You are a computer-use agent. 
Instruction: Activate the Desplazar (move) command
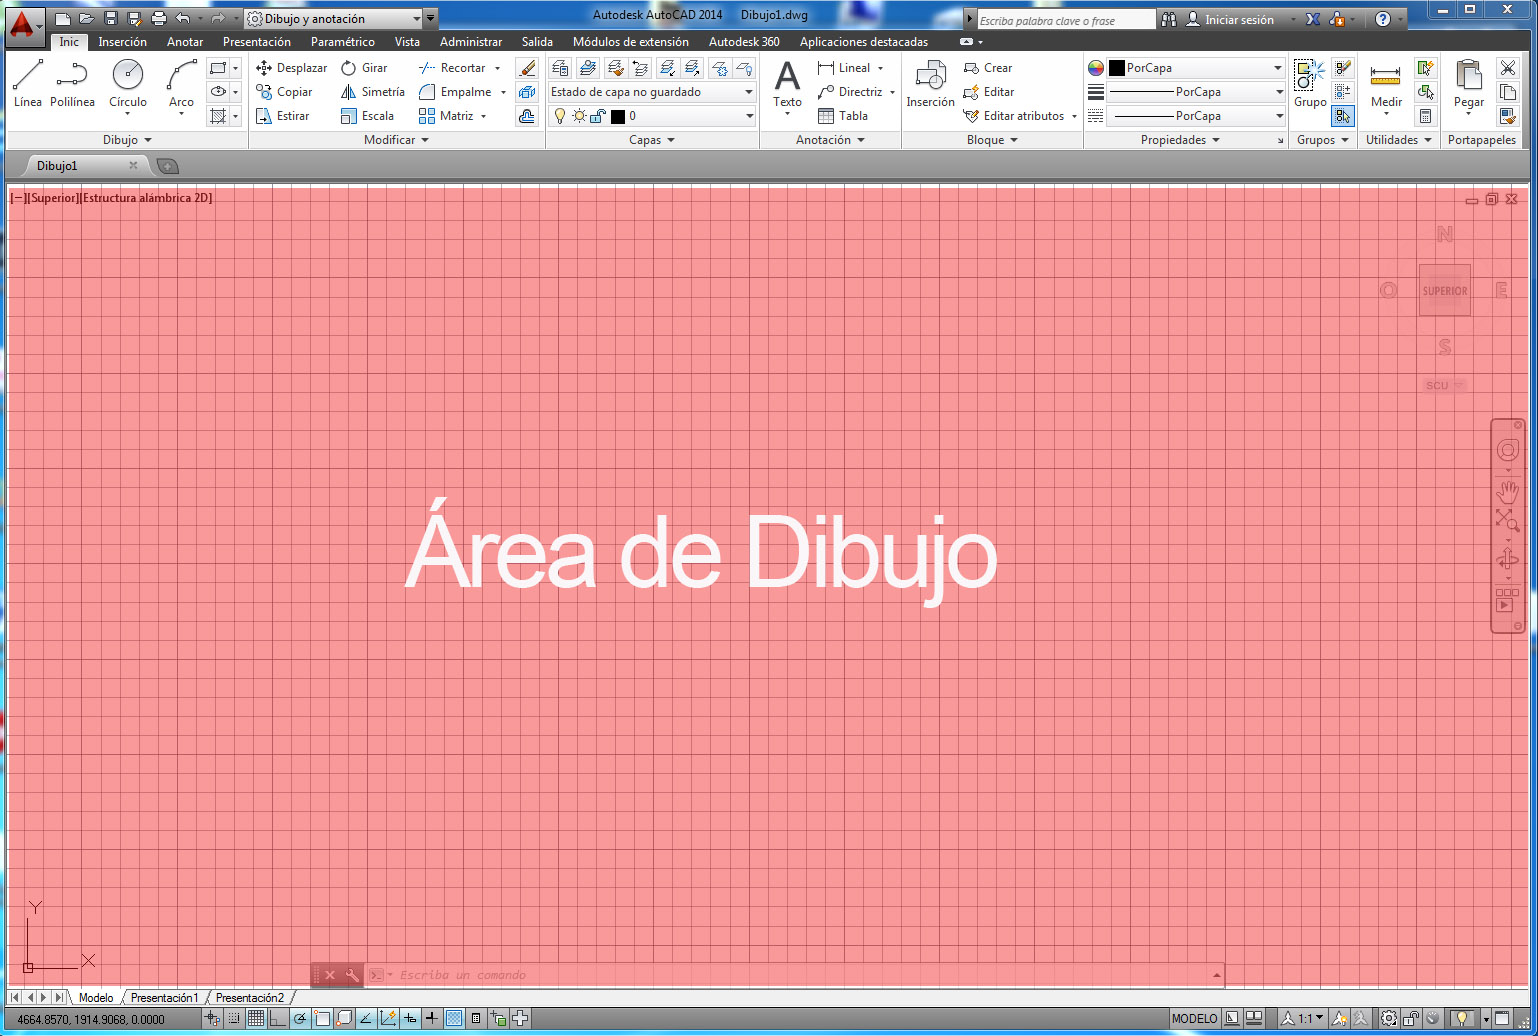pos(291,68)
